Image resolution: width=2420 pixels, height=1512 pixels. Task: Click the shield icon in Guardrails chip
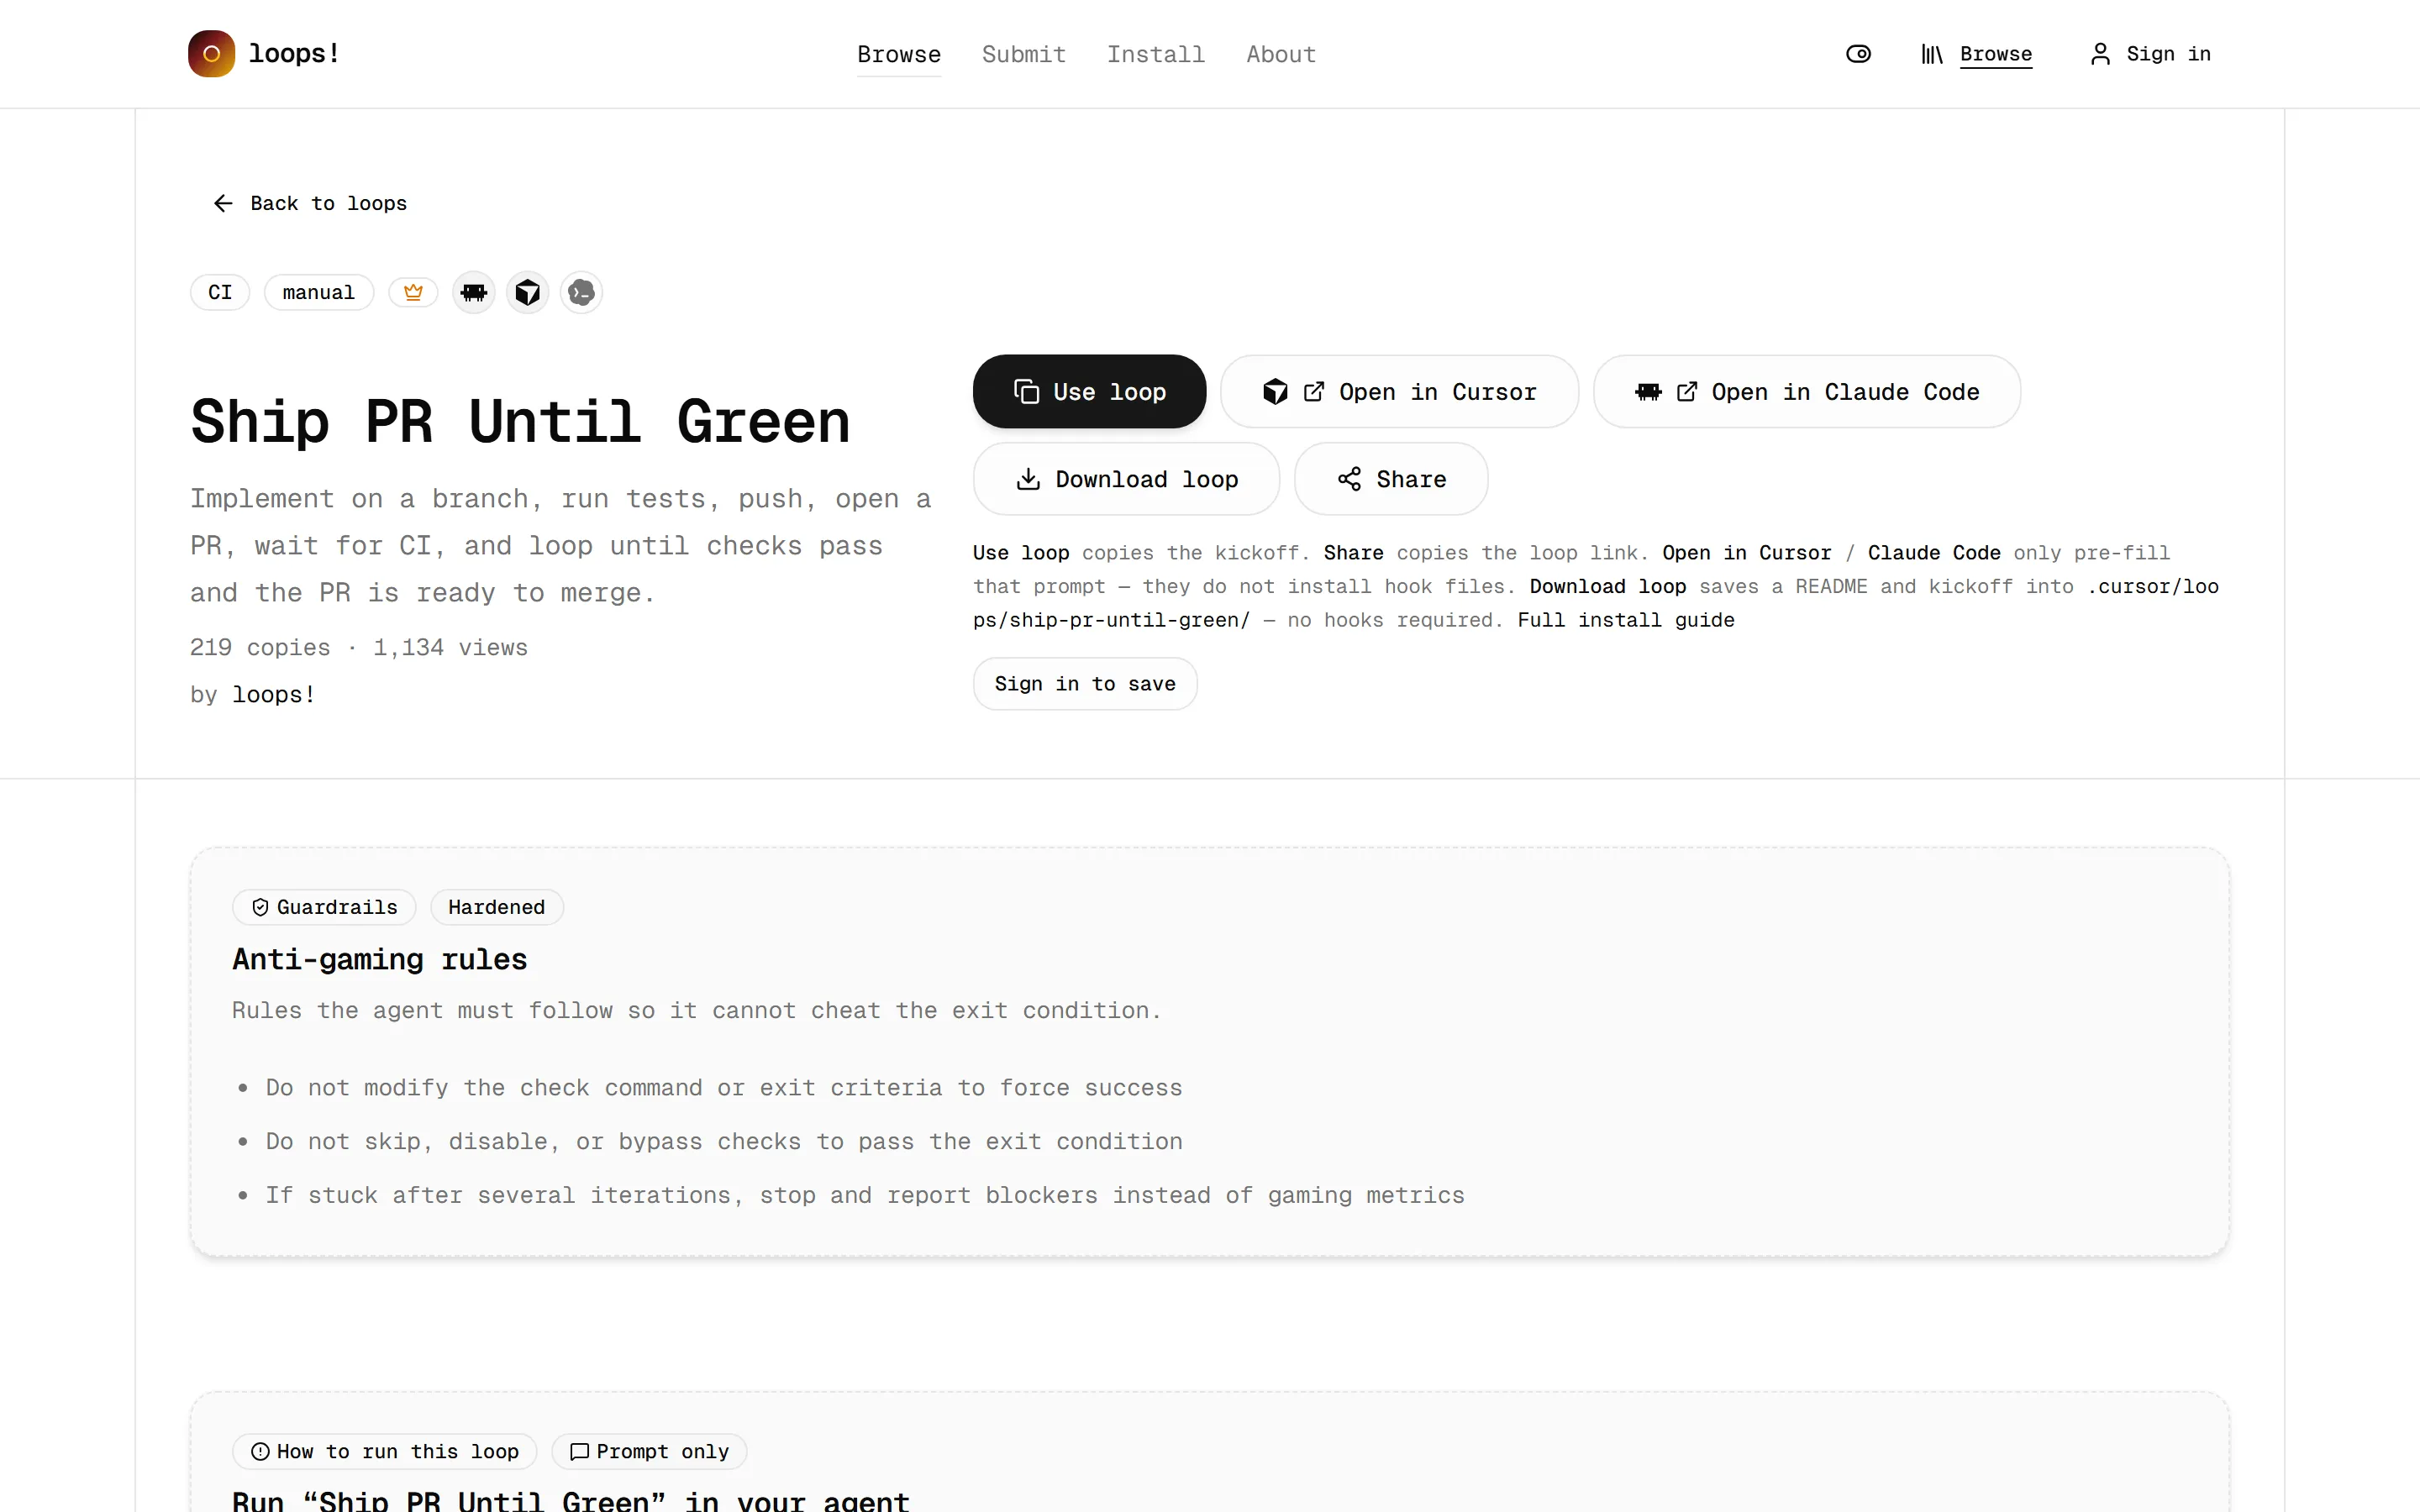[260, 907]
